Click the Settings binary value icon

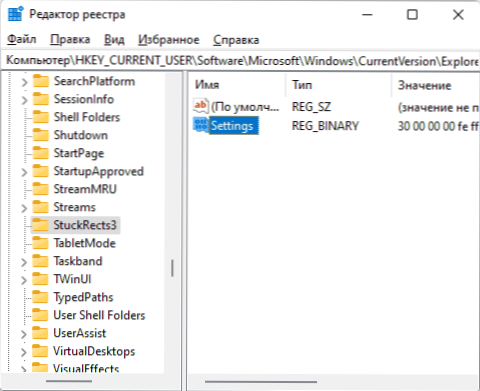(x=201, y=125)
